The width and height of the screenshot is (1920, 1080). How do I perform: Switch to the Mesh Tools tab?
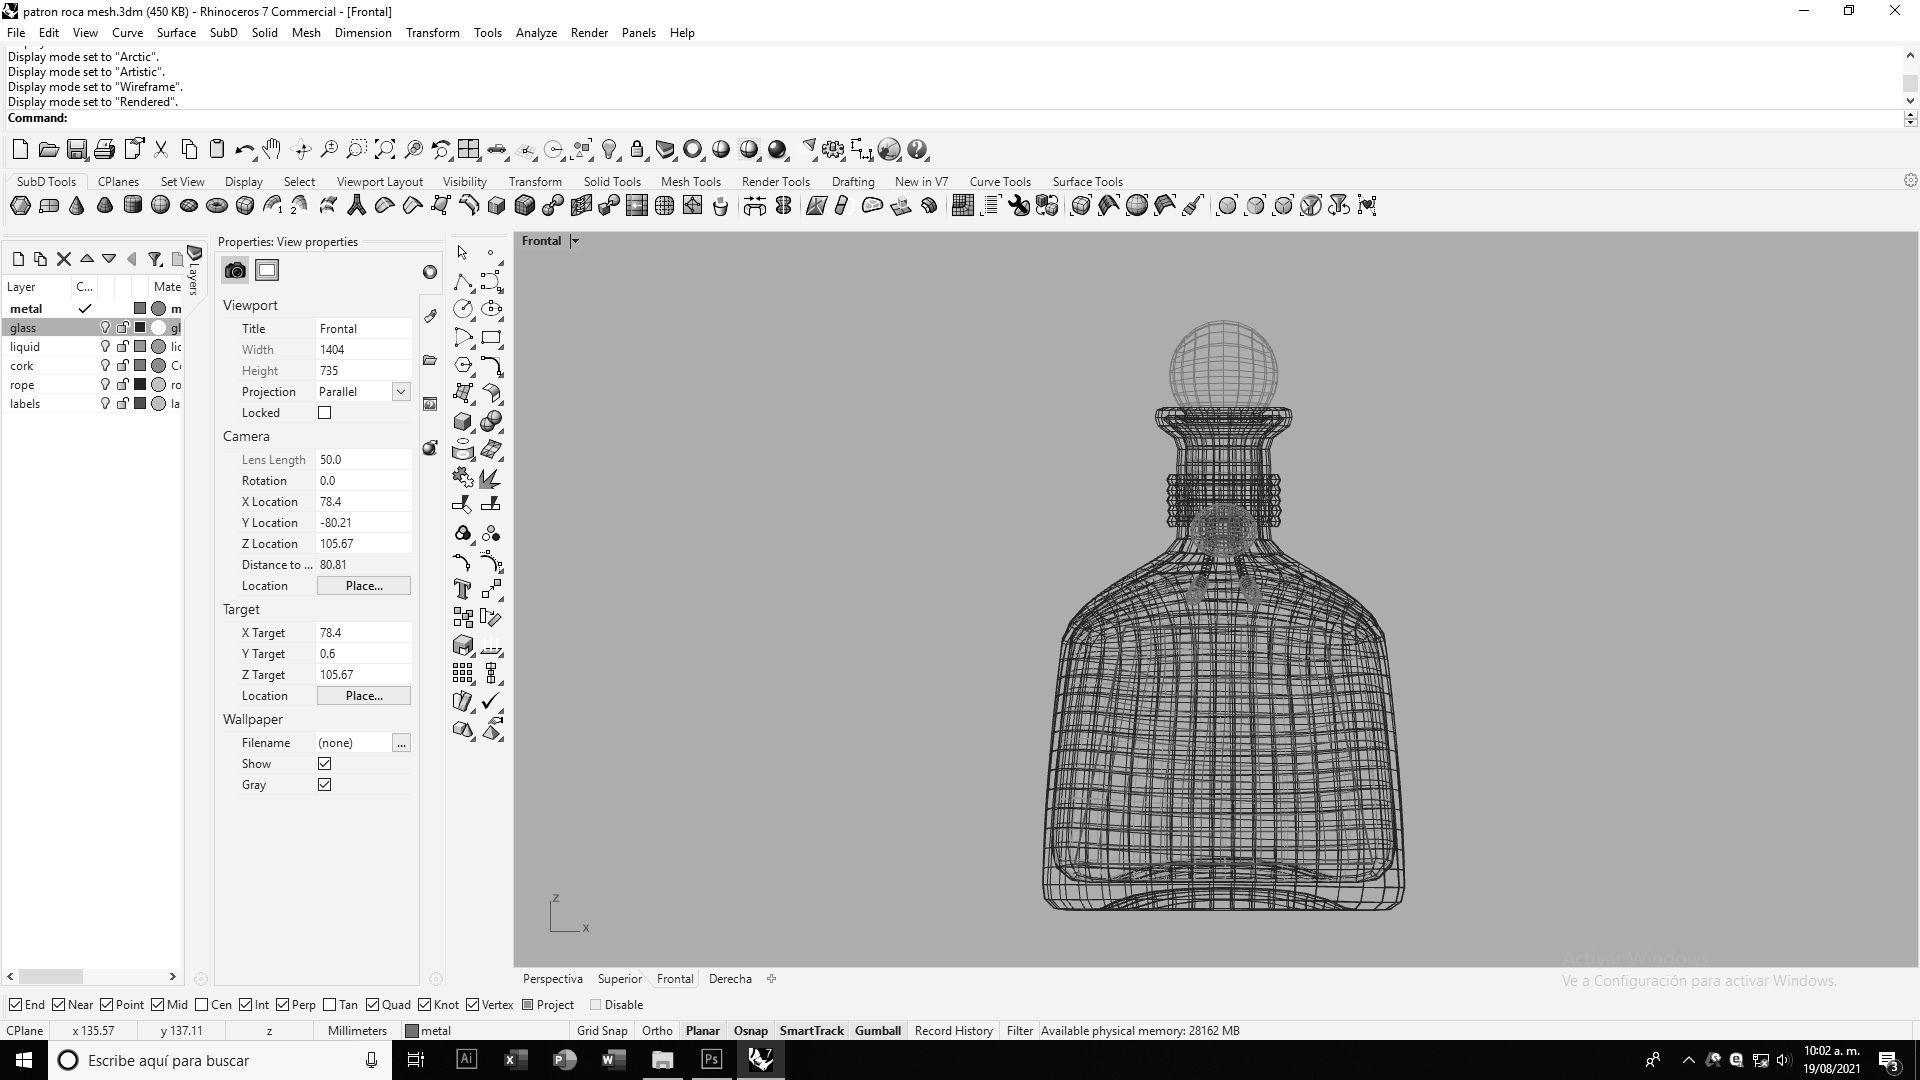click(690, 182)
